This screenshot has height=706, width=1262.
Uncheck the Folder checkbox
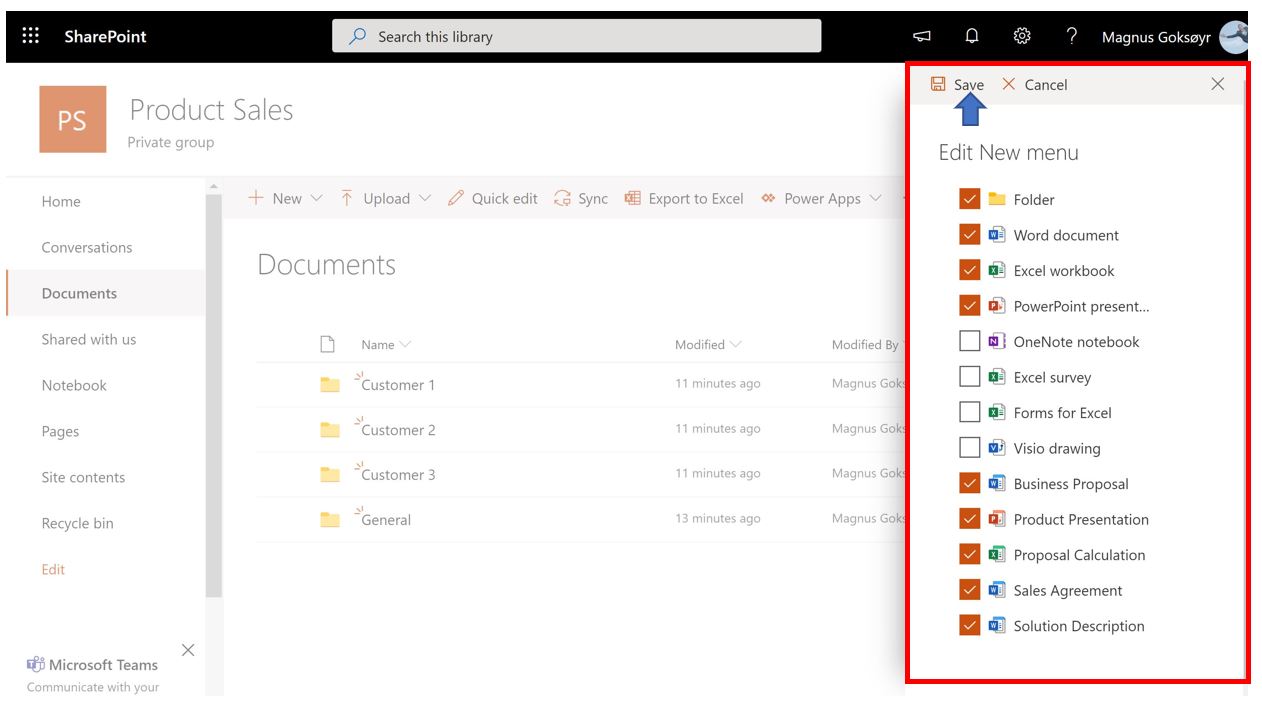(x=969, y=199)
